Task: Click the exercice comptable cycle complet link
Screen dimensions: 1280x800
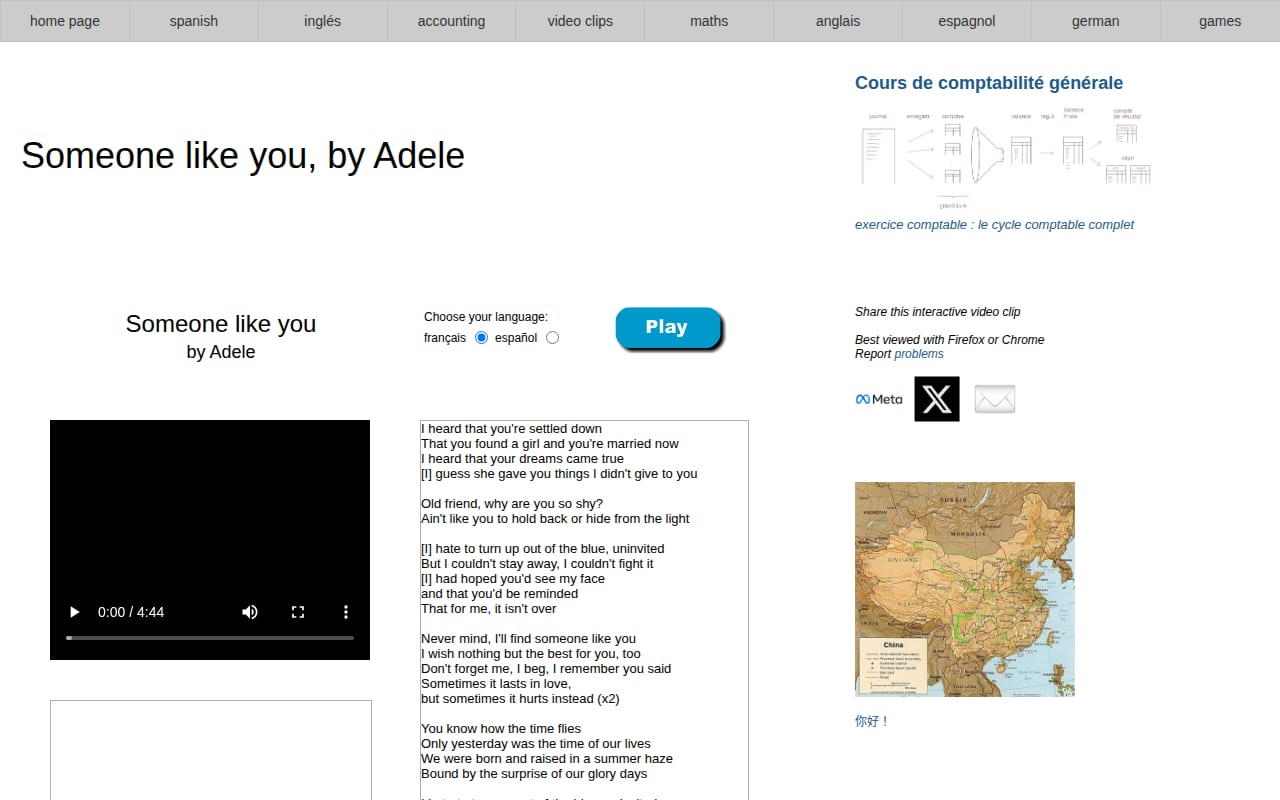Action: click(994, 225)
